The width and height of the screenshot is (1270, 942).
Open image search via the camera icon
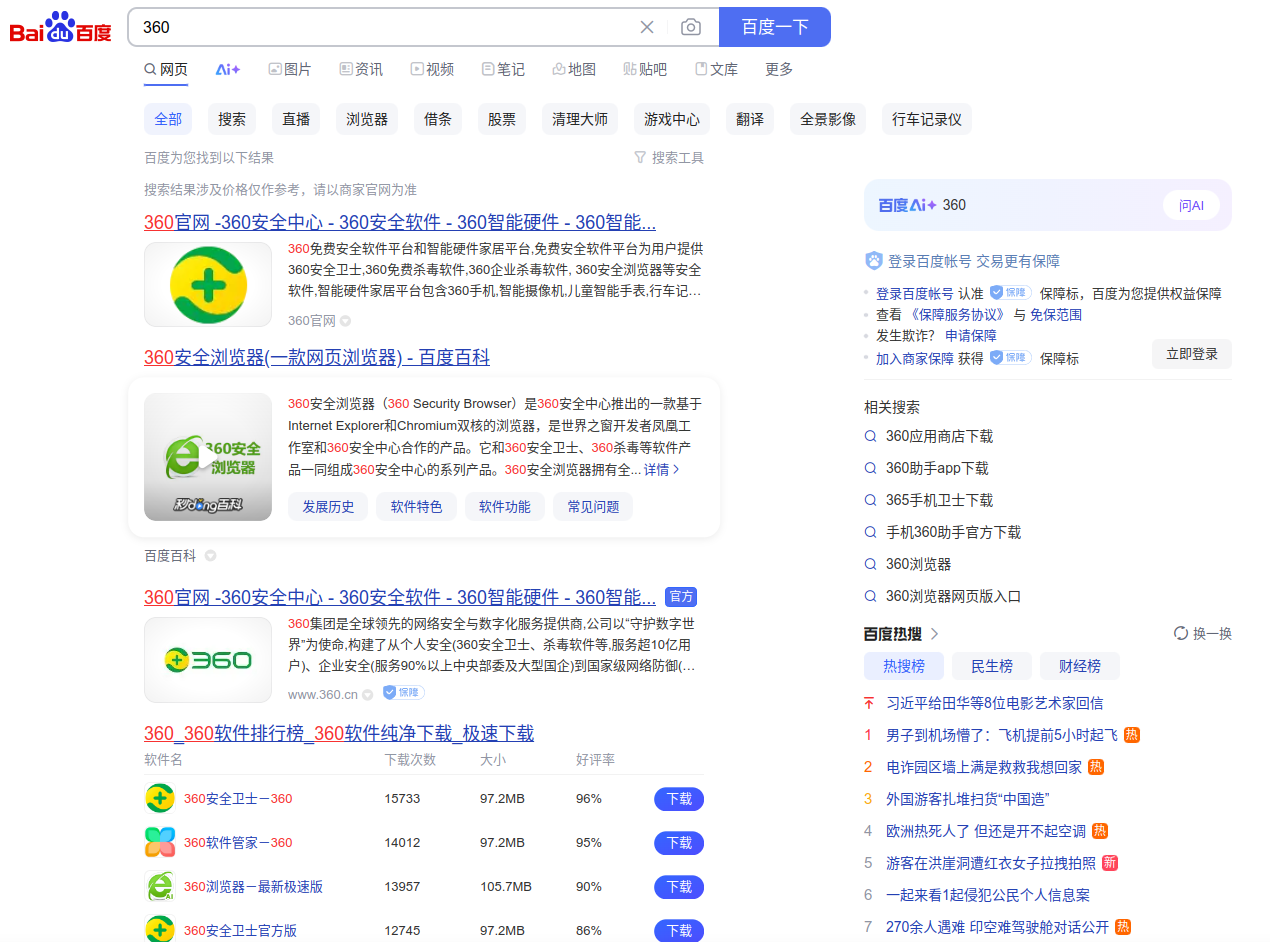[691, 27]
